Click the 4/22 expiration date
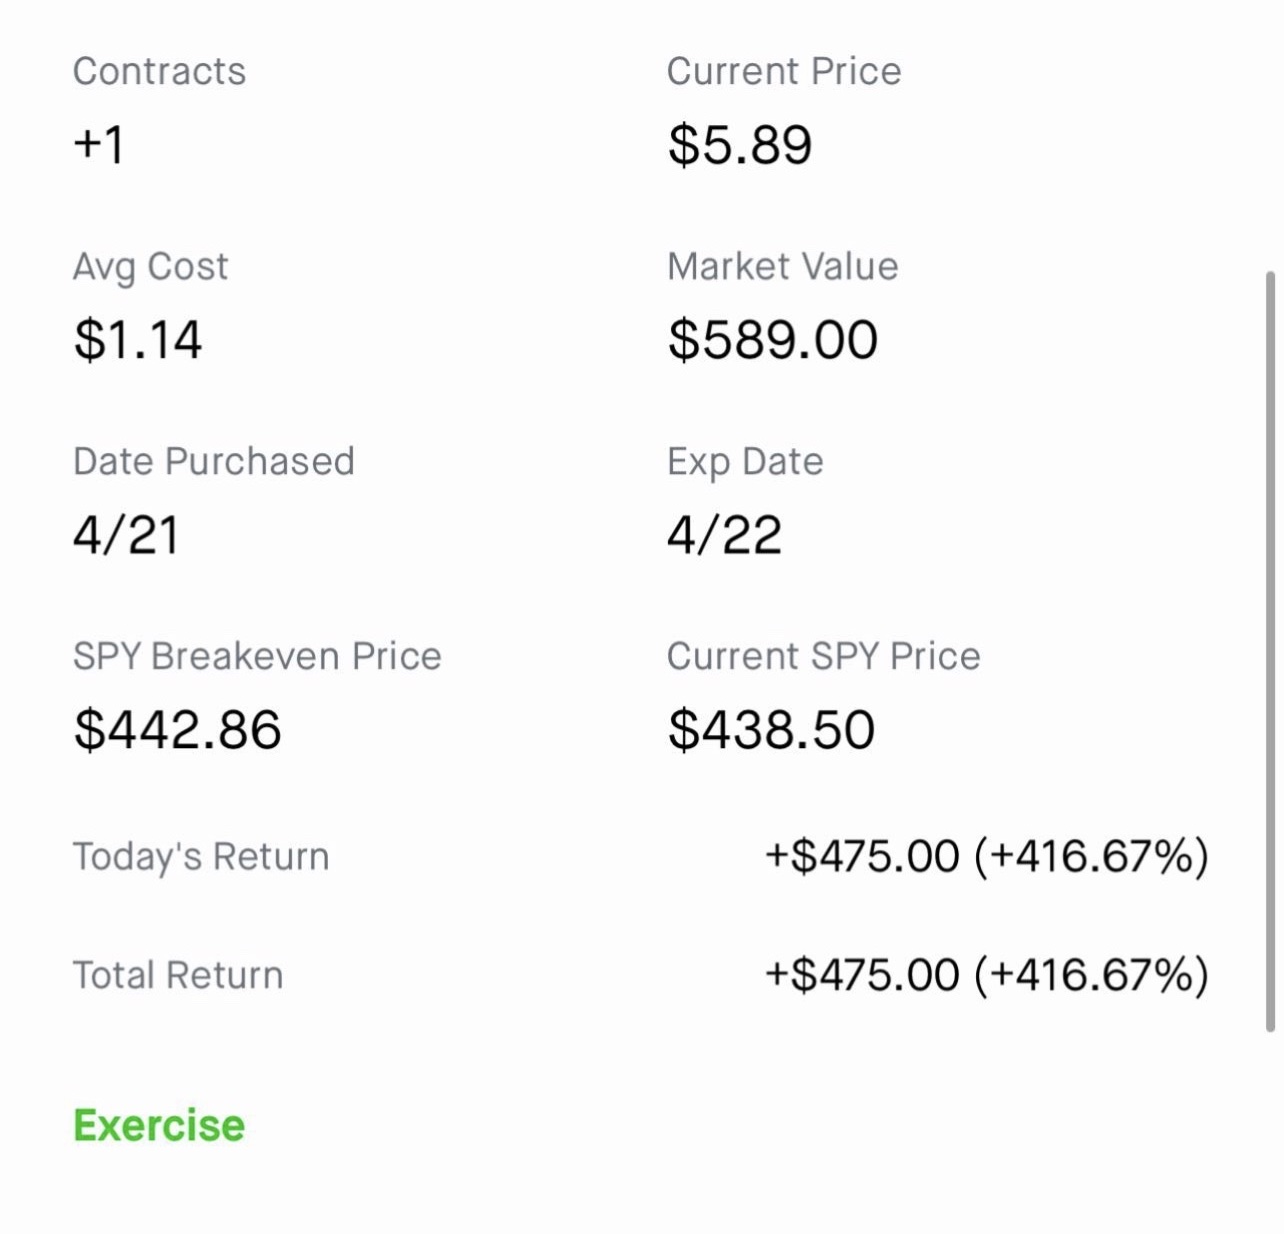1284x1234 pixels. coord(724,535)
